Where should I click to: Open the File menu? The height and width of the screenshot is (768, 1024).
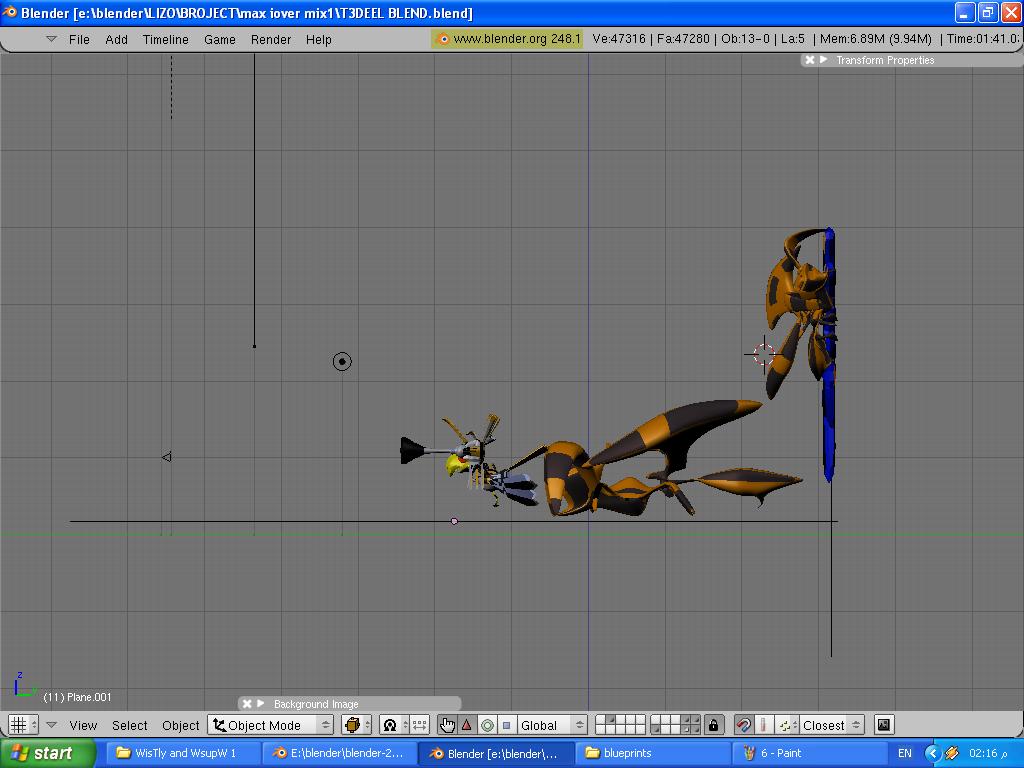coord(79,39)
